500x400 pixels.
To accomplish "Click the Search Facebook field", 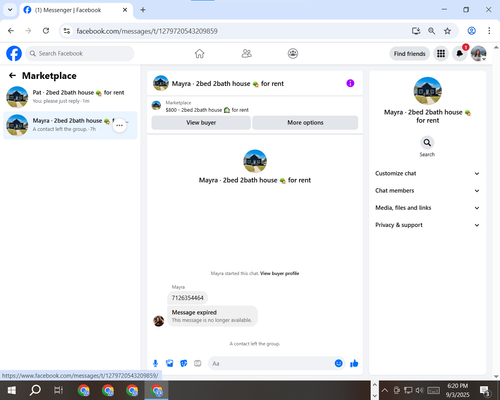I will tap(80, 53).
